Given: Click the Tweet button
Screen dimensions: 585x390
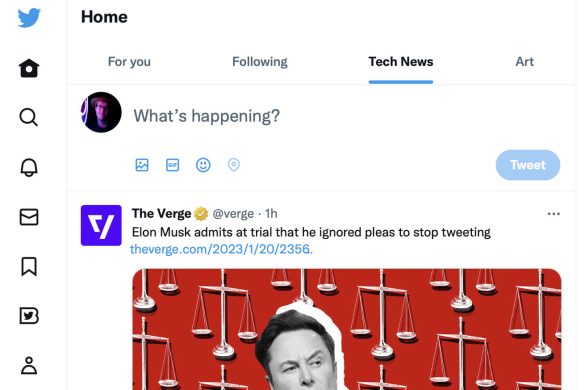Looking at the screenshot, I should pyautogui.click(x=528, y=165).
